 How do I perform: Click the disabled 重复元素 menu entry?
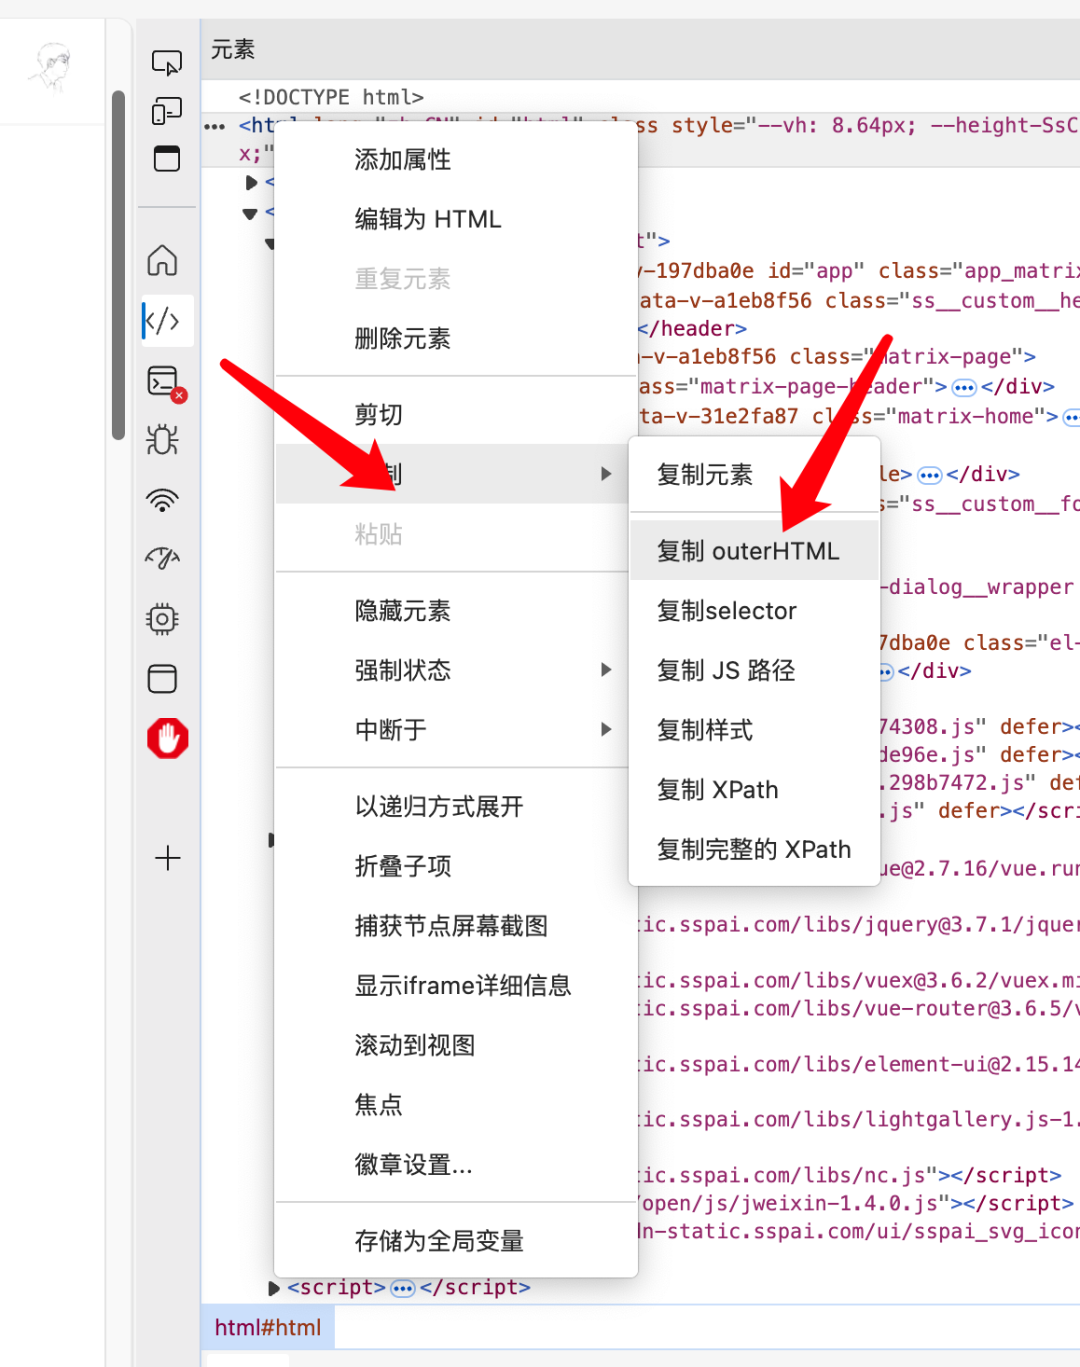point(456,279)
